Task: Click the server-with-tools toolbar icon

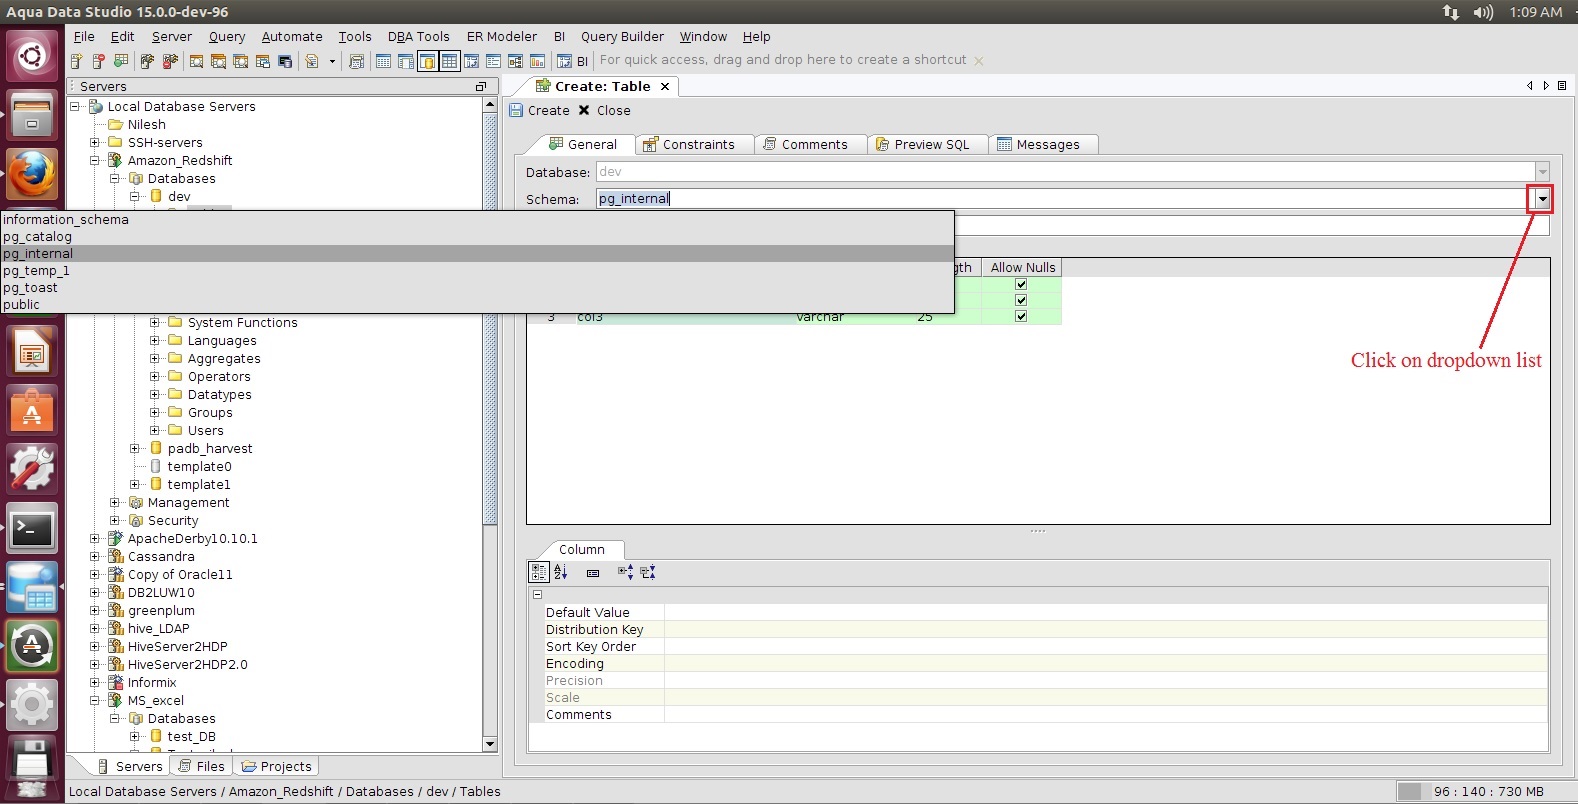Action: tap(147, 61)
